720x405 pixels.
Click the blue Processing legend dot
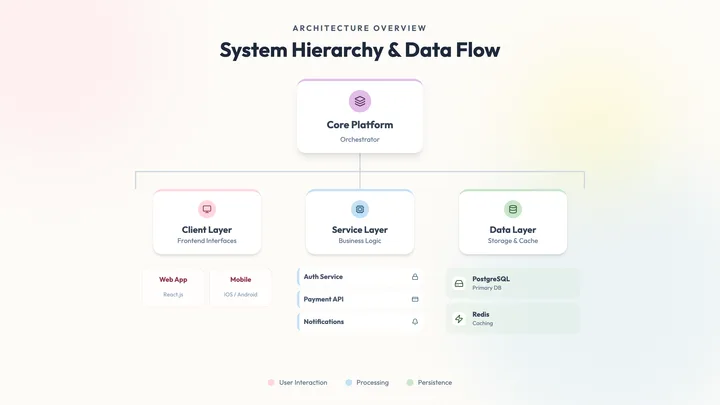point(349,382)
